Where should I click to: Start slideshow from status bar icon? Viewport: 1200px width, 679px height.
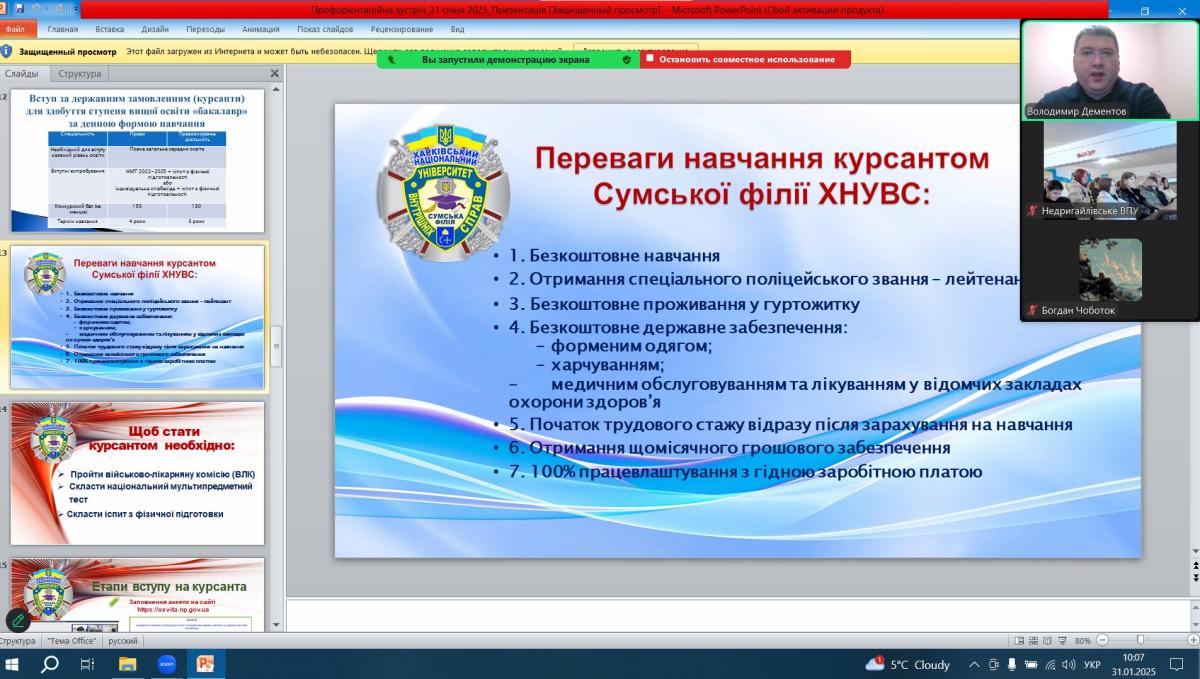pyautogui.click(x=1061, y=640)
